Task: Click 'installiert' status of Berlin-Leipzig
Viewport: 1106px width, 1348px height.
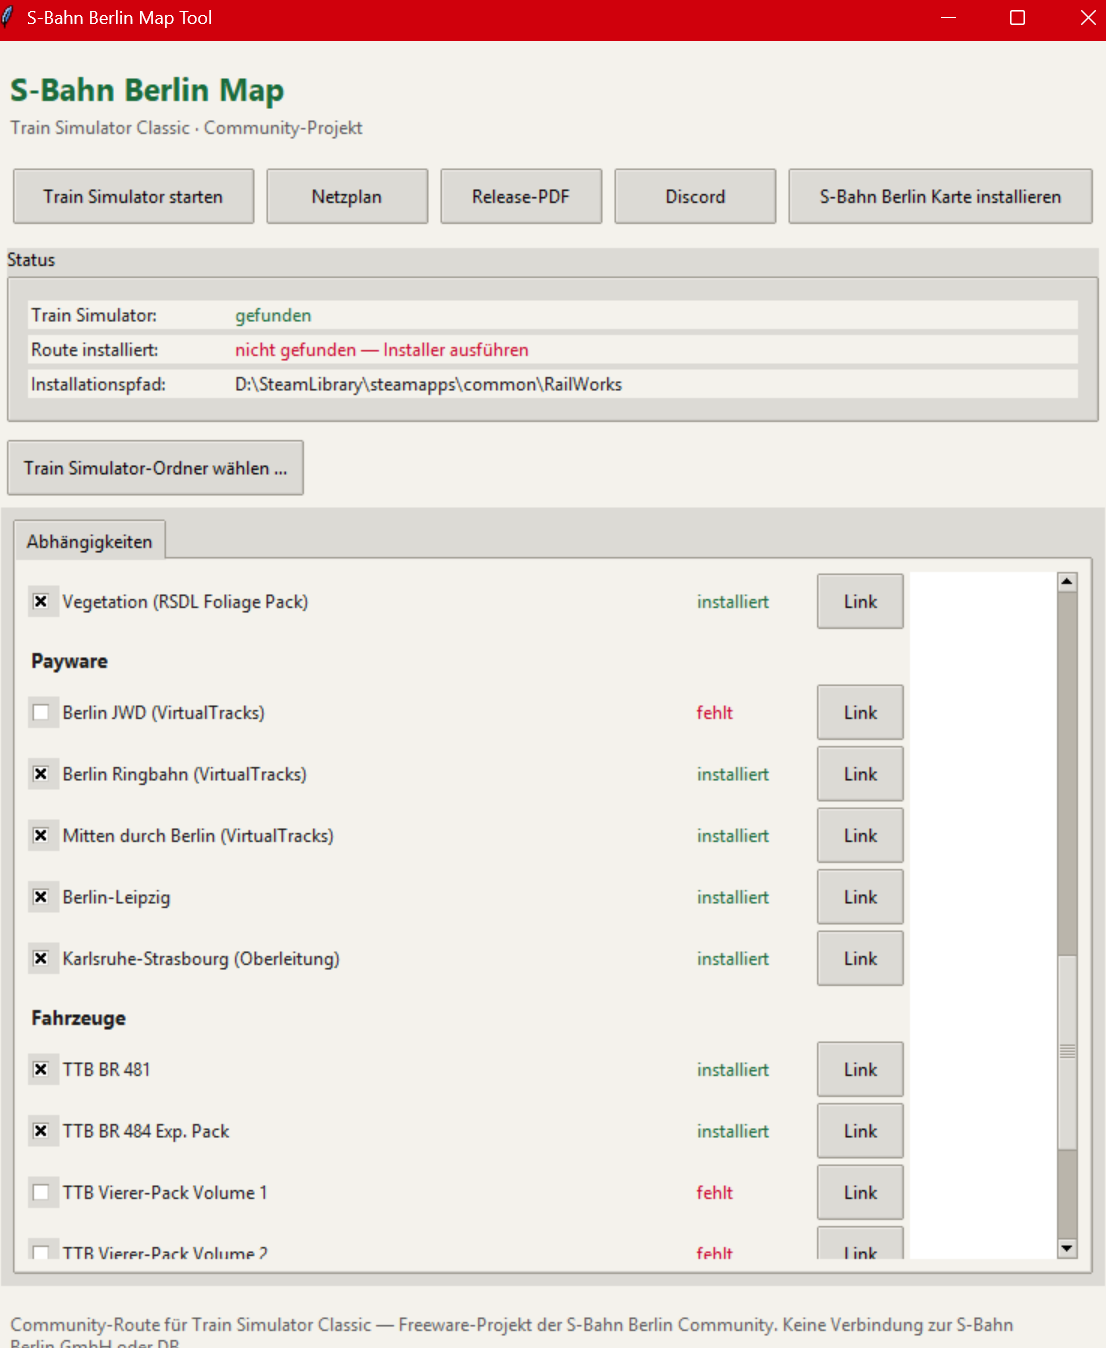Action: 733,897
